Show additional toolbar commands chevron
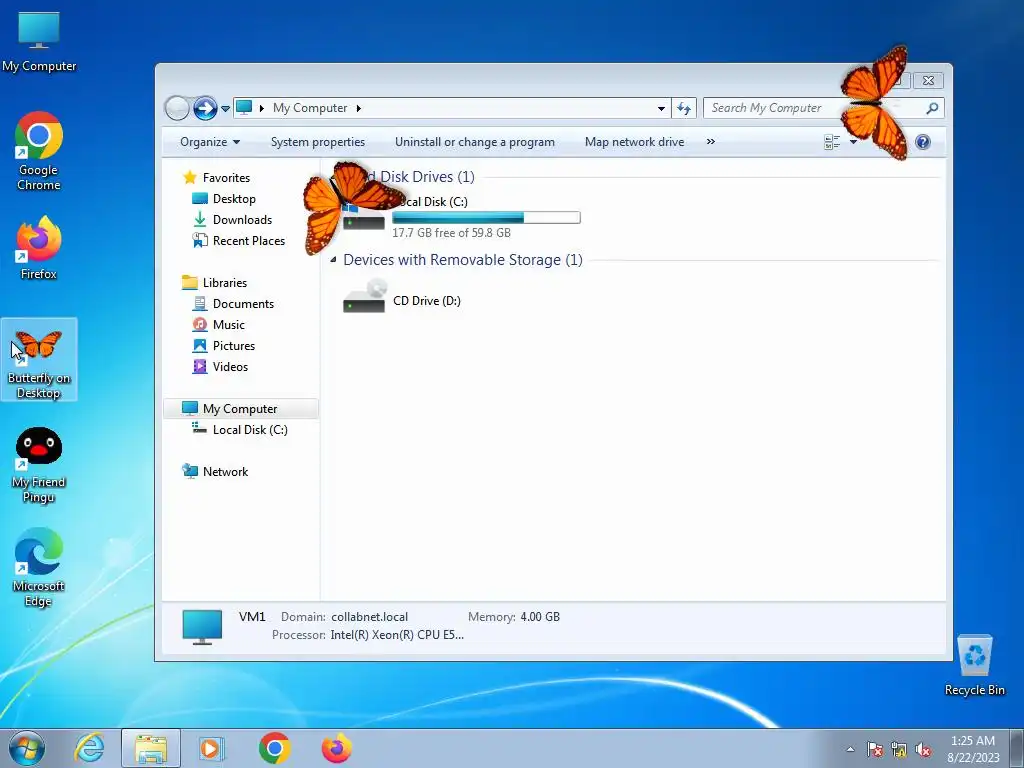 pos(711,142)
